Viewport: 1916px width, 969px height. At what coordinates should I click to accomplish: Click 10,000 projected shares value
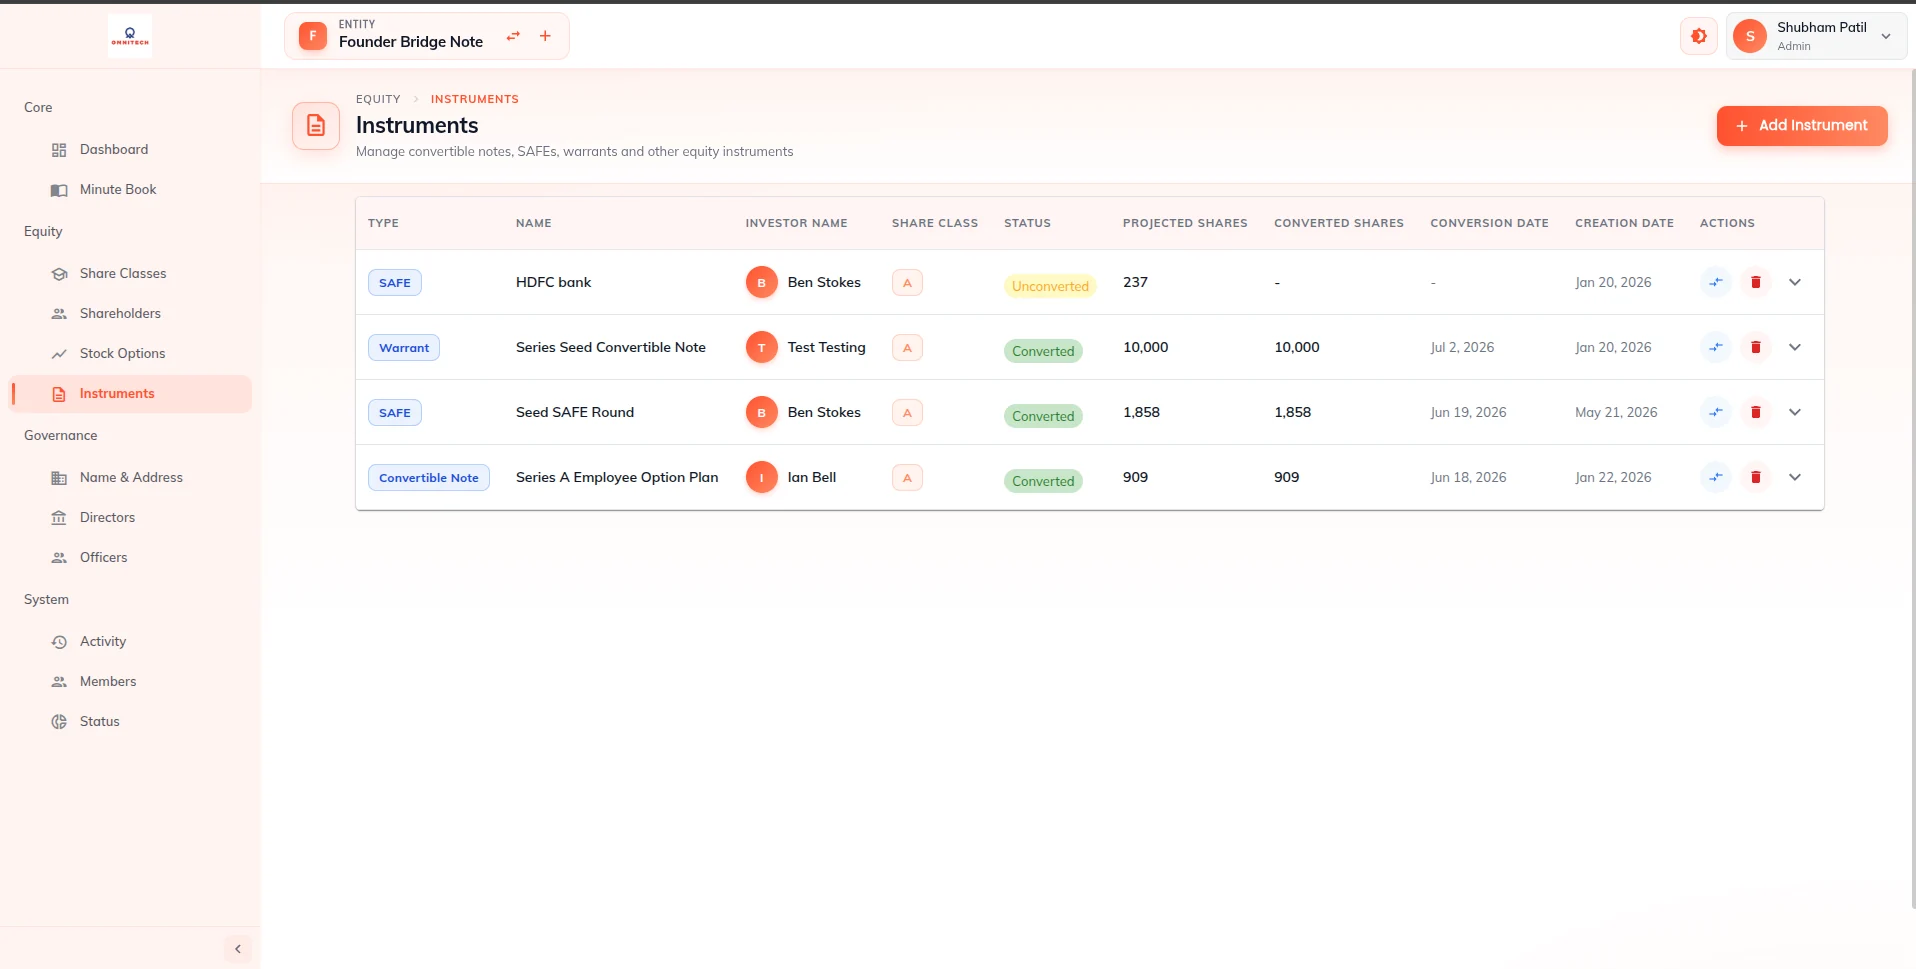[1146, 347]
